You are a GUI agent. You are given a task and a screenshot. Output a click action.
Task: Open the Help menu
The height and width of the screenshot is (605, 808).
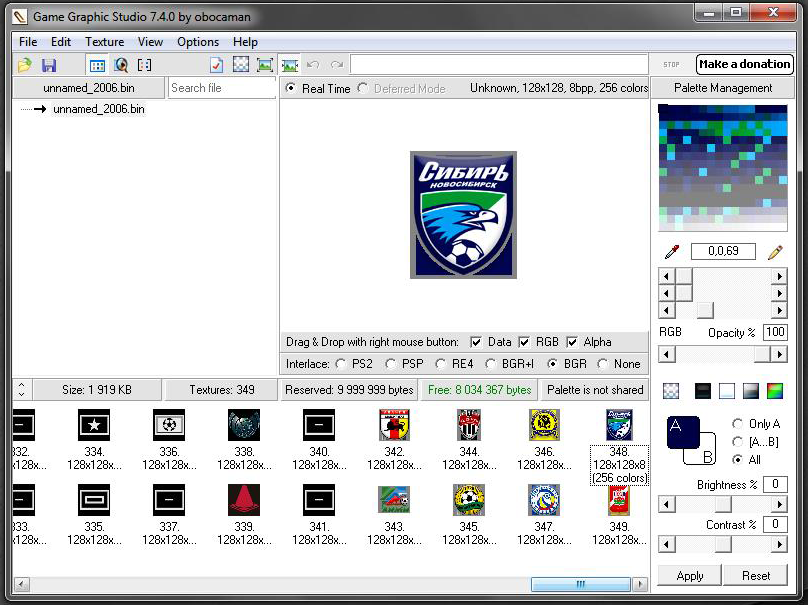tap(245, 42)
